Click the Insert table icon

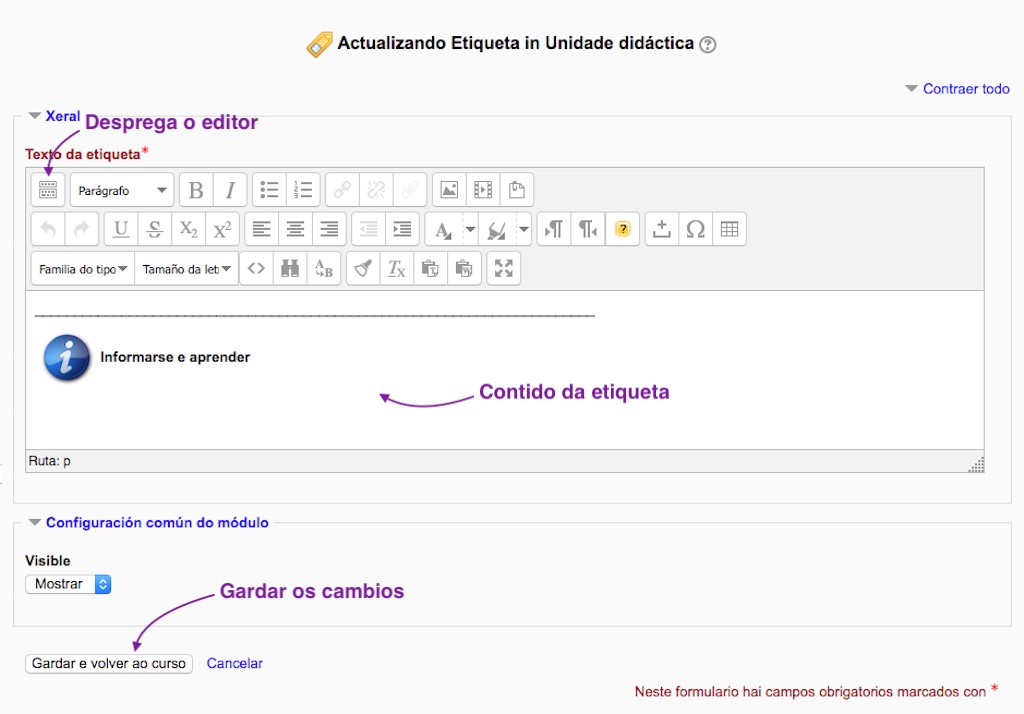coord(729,229)
